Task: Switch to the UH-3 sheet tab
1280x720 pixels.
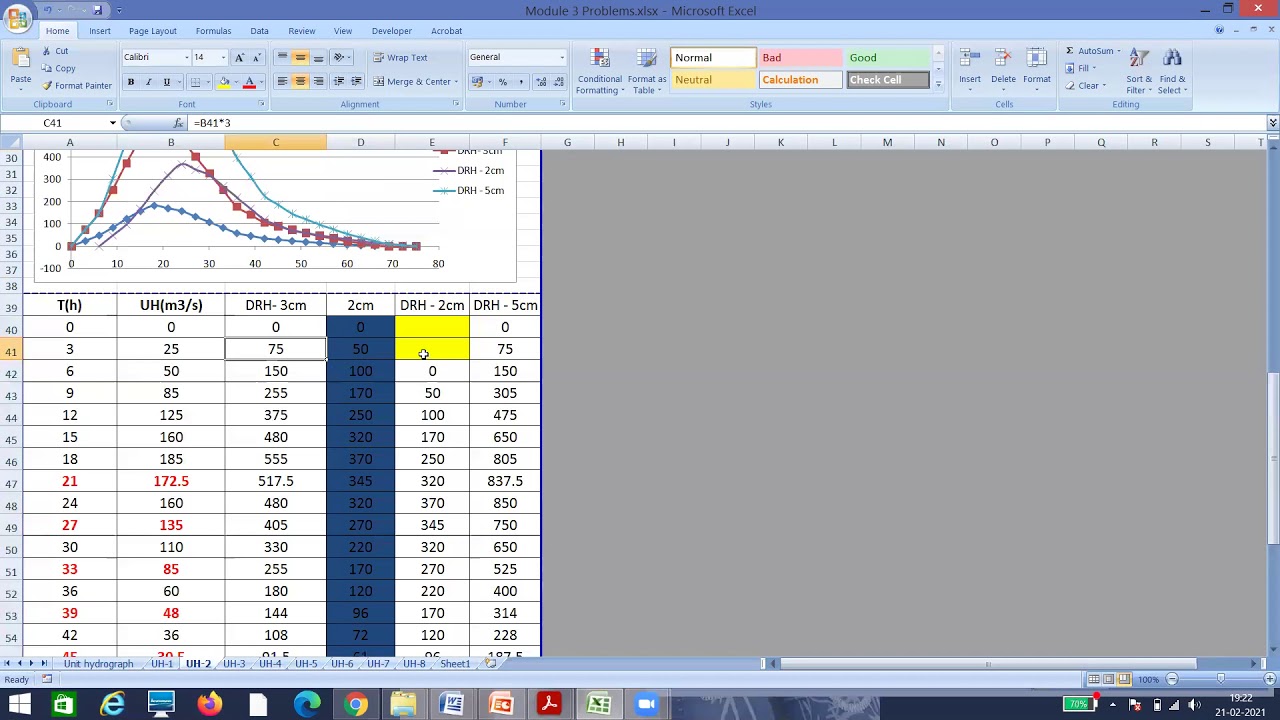Action: [234, 664]
